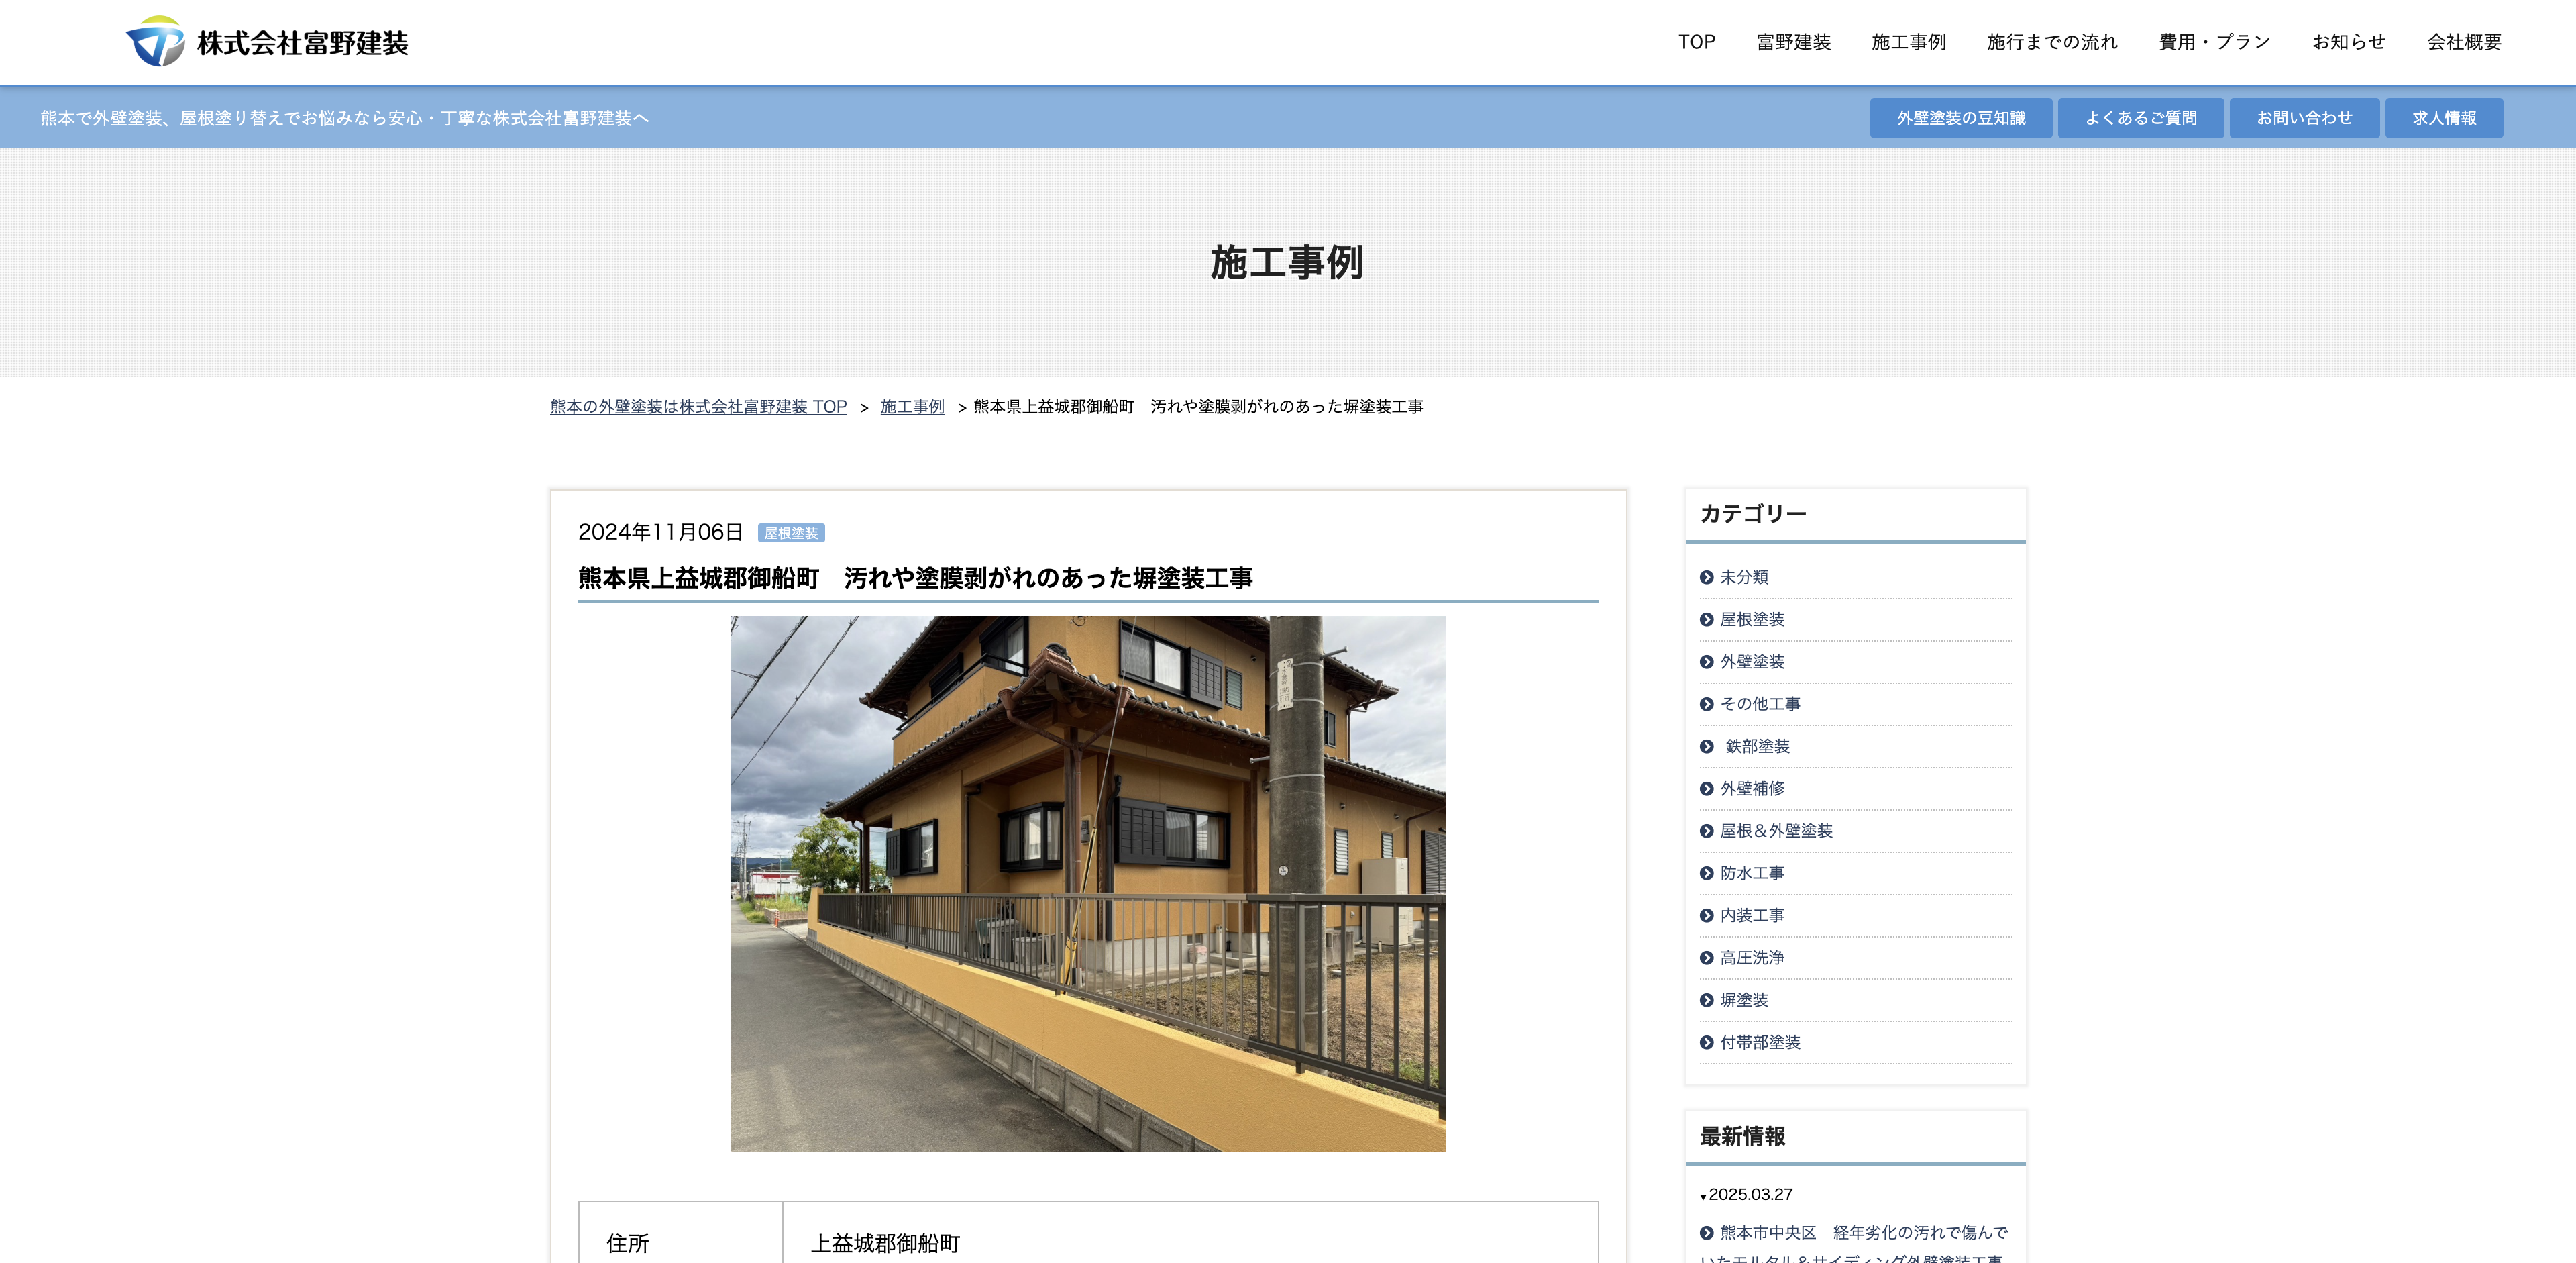The height and width of the screenshot is (1263, 2576).
Task: Click the カテゴリー sidebar heading
Action: (x=1753, y=514)
